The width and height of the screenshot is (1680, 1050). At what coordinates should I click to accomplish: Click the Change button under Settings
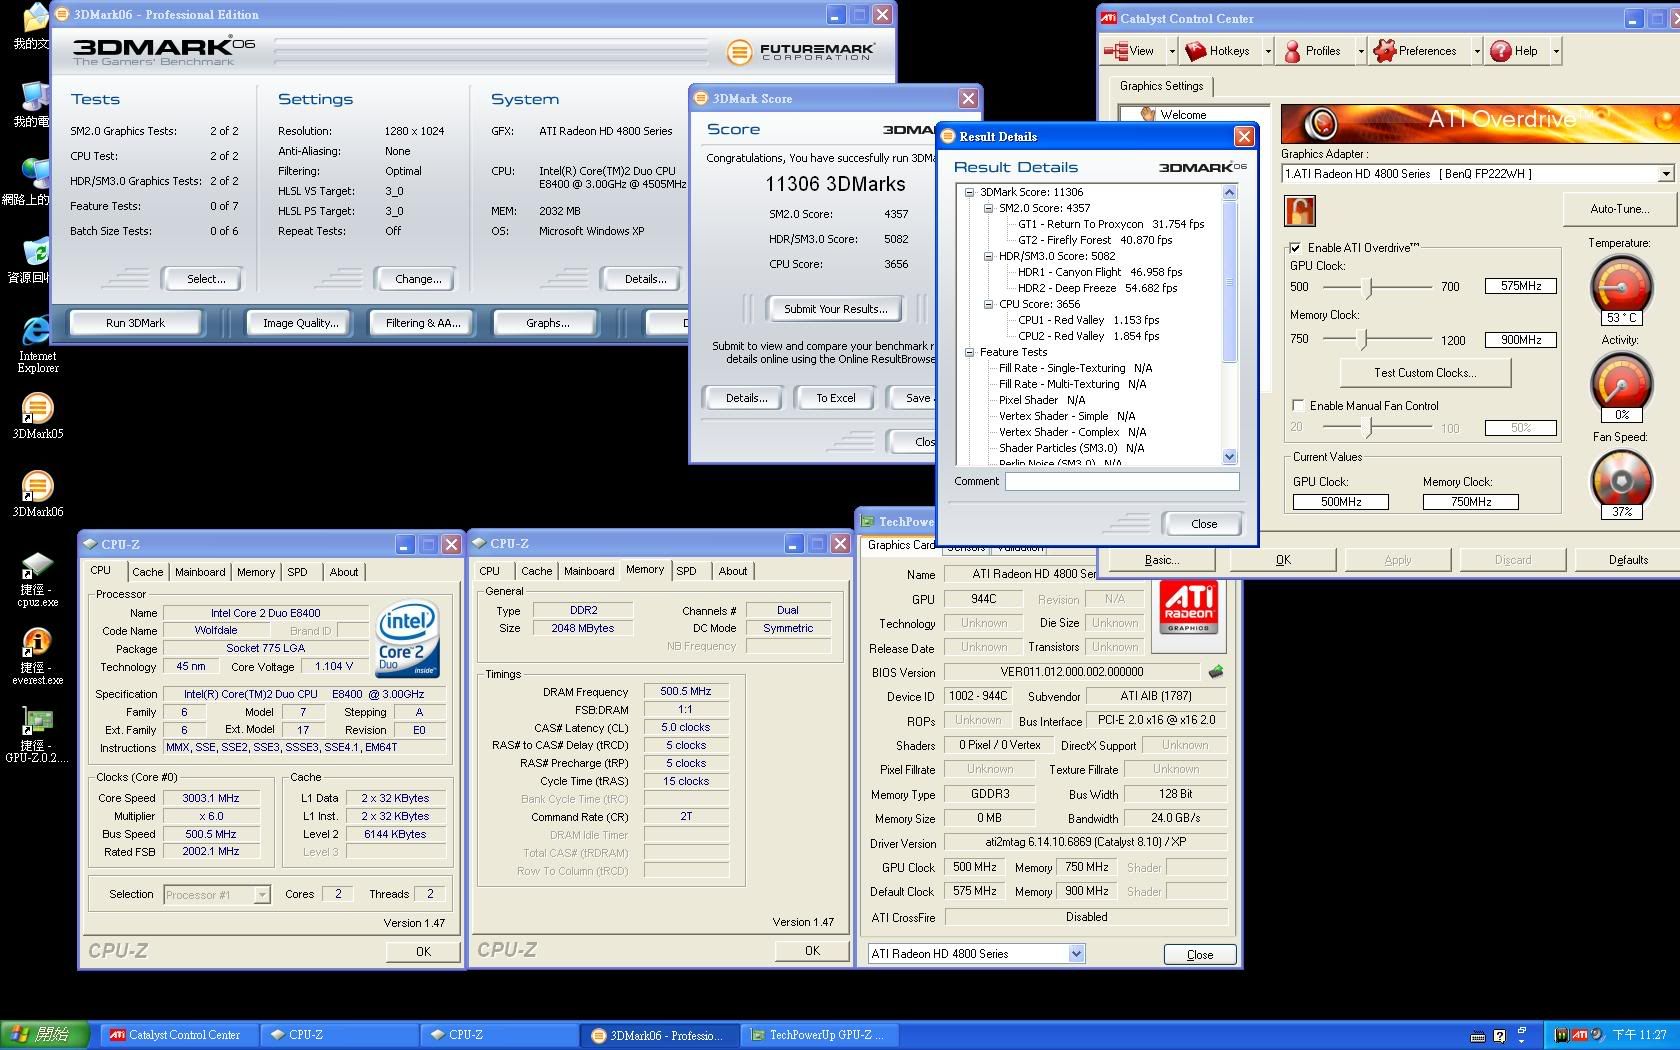(x=417, y=279)
